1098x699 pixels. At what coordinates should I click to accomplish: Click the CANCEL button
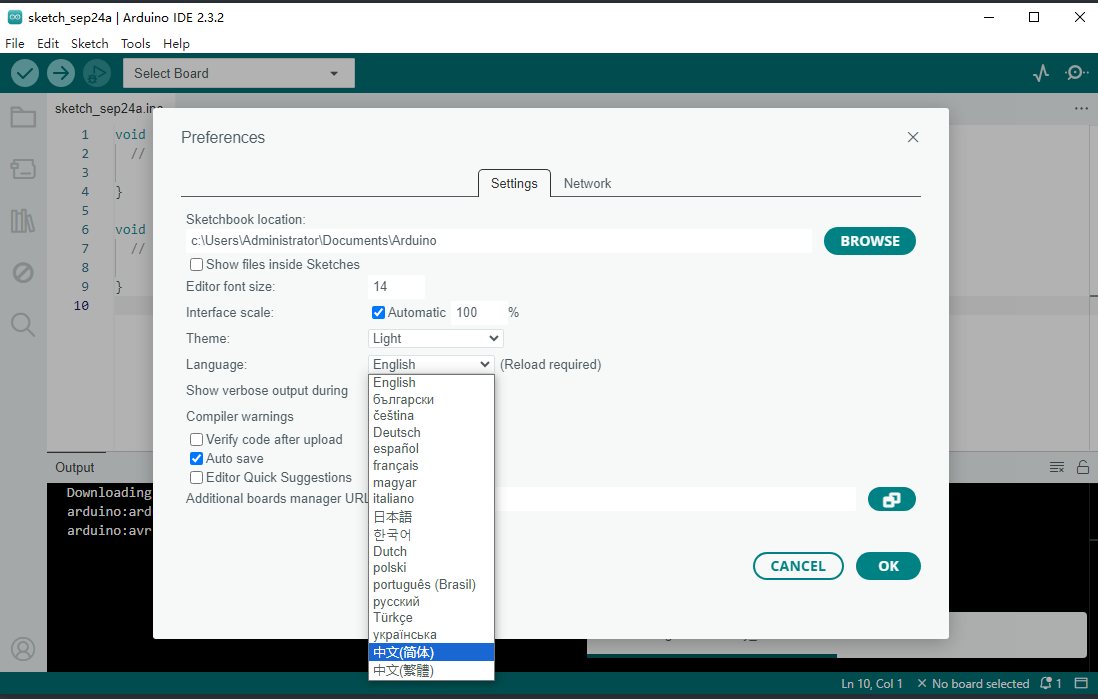(798, 566)
